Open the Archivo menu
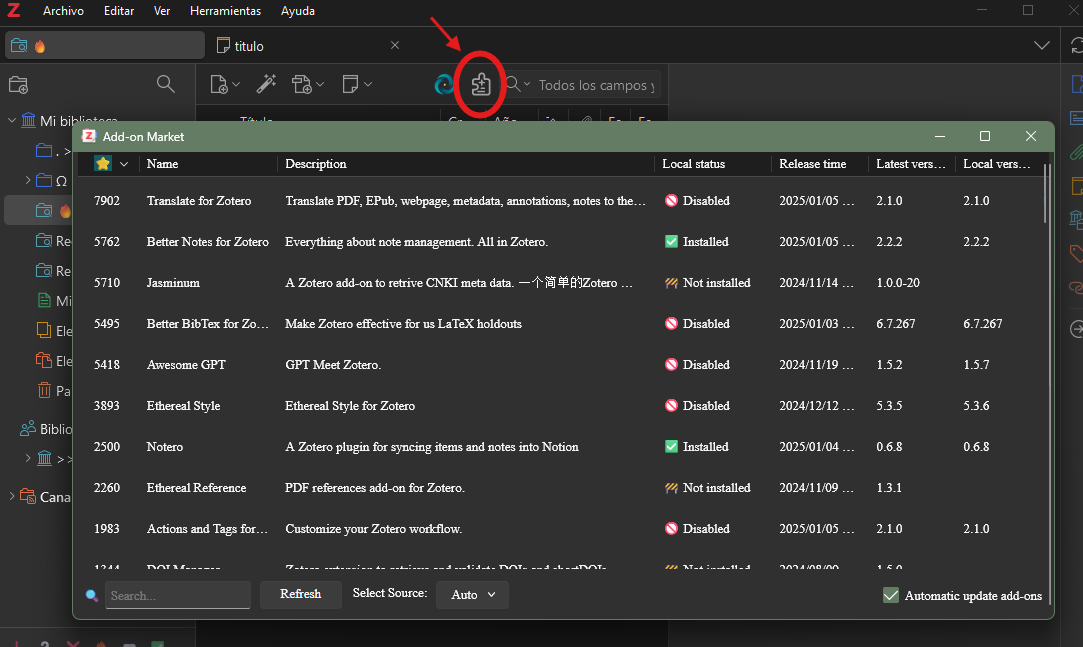This screenshot has height=647, width=1083. pyautogui.click(x=63, y=11)
